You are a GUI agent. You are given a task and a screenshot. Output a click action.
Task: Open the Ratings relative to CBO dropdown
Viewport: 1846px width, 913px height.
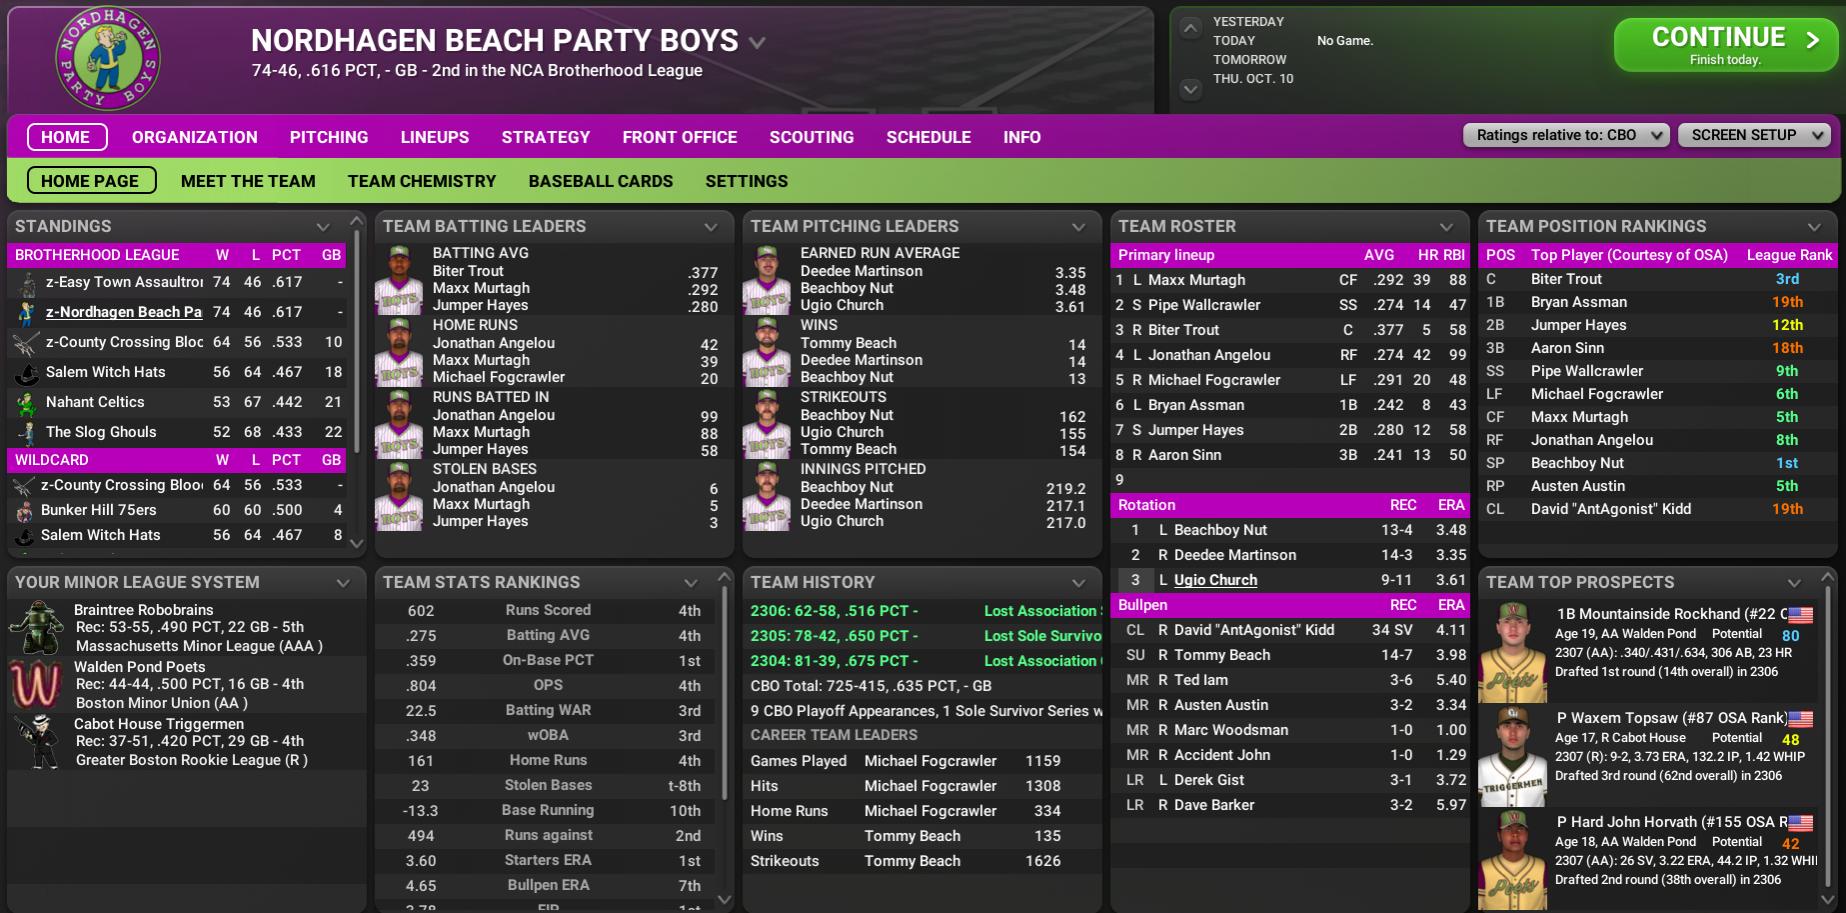pos(1566,135)
